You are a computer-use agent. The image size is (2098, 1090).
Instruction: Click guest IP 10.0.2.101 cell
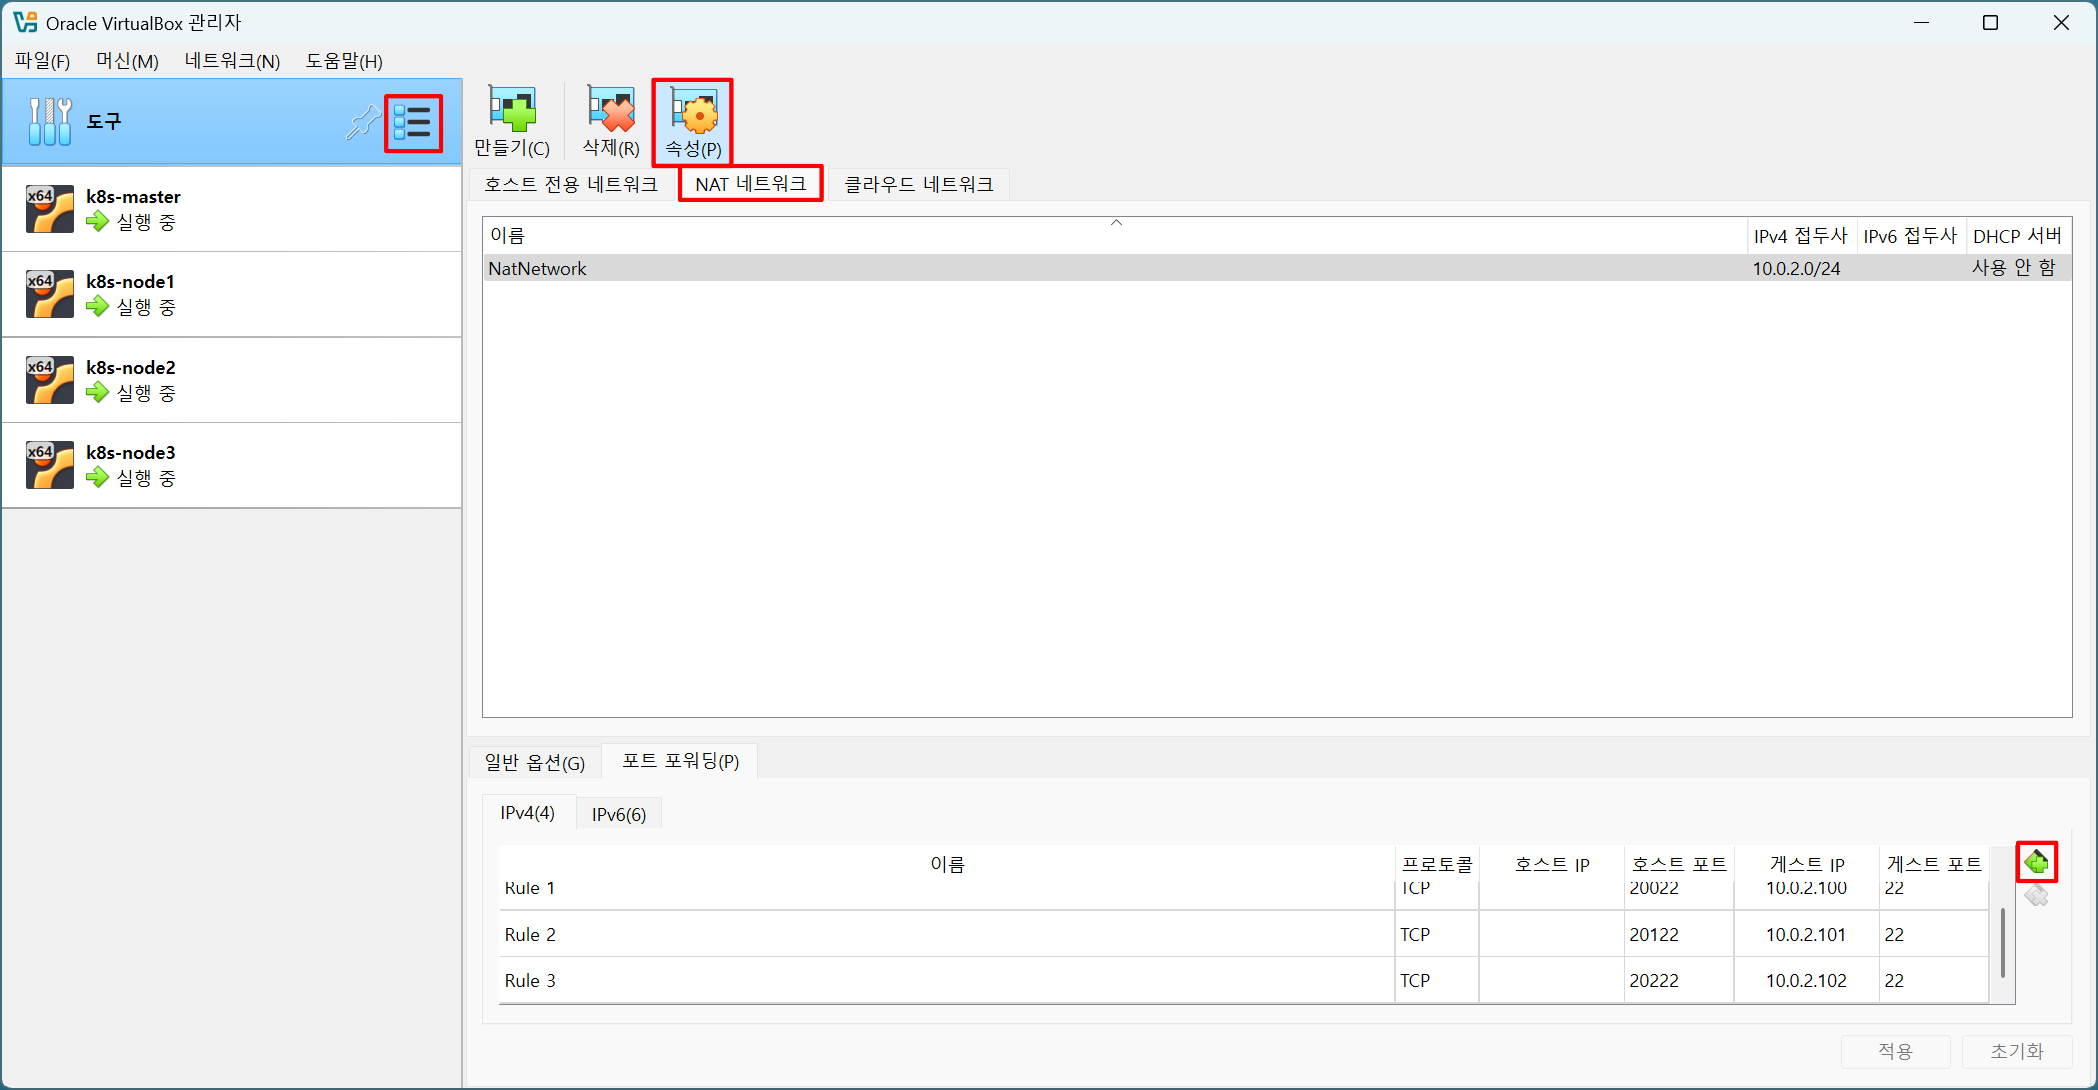[x=1806, y=934]
